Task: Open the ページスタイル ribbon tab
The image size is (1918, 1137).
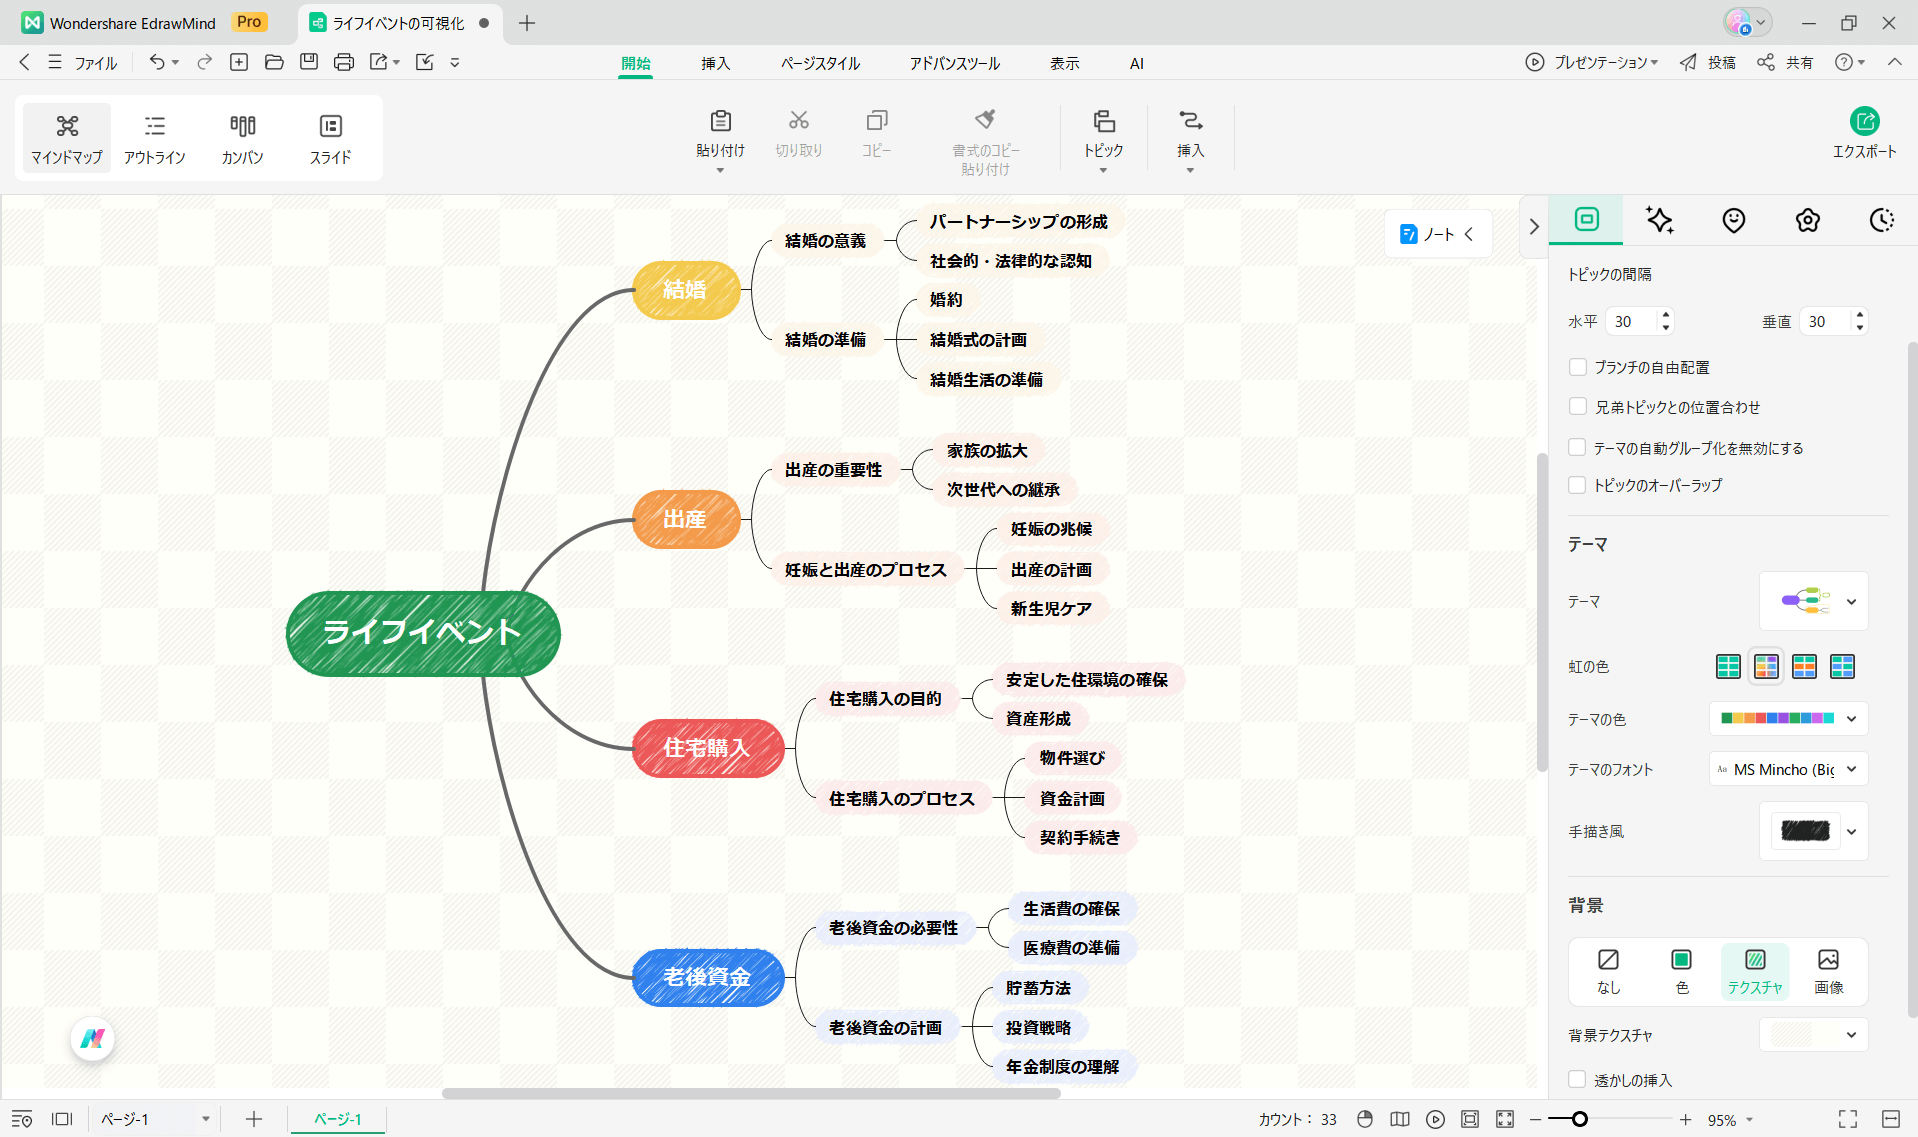Action: [820, 63]
